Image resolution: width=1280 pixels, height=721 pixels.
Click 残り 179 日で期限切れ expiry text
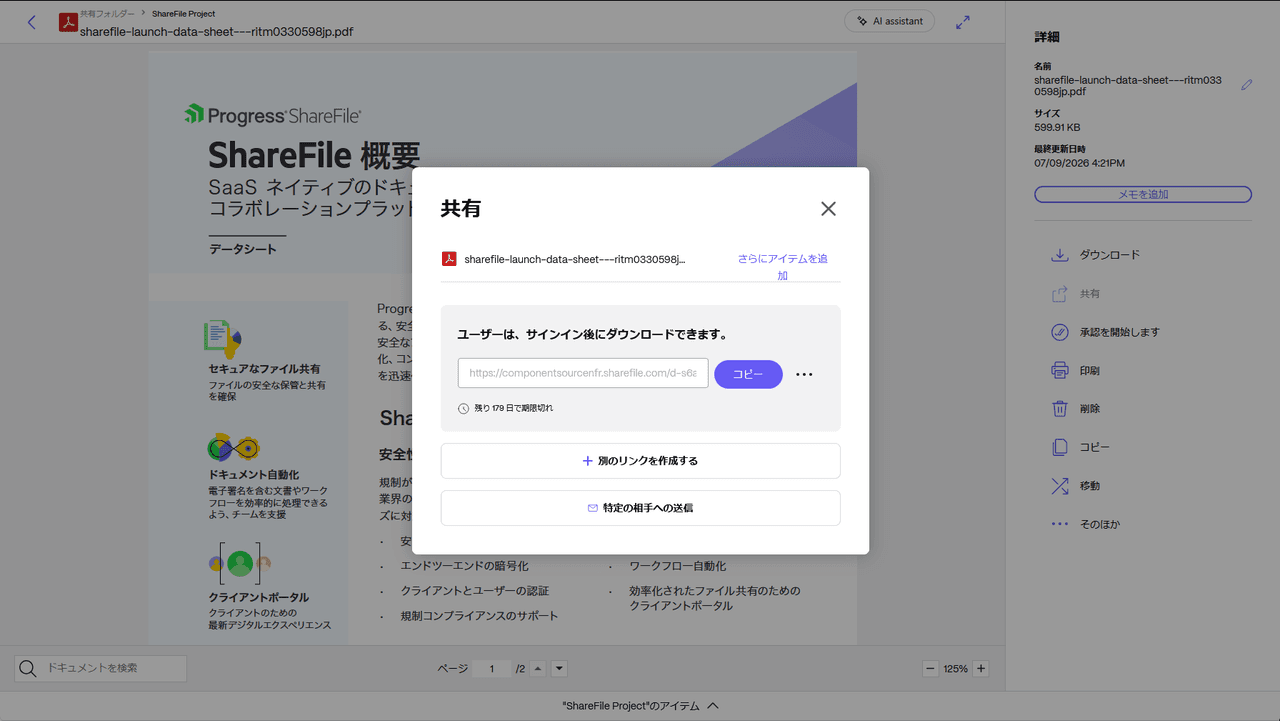[513, 408]
